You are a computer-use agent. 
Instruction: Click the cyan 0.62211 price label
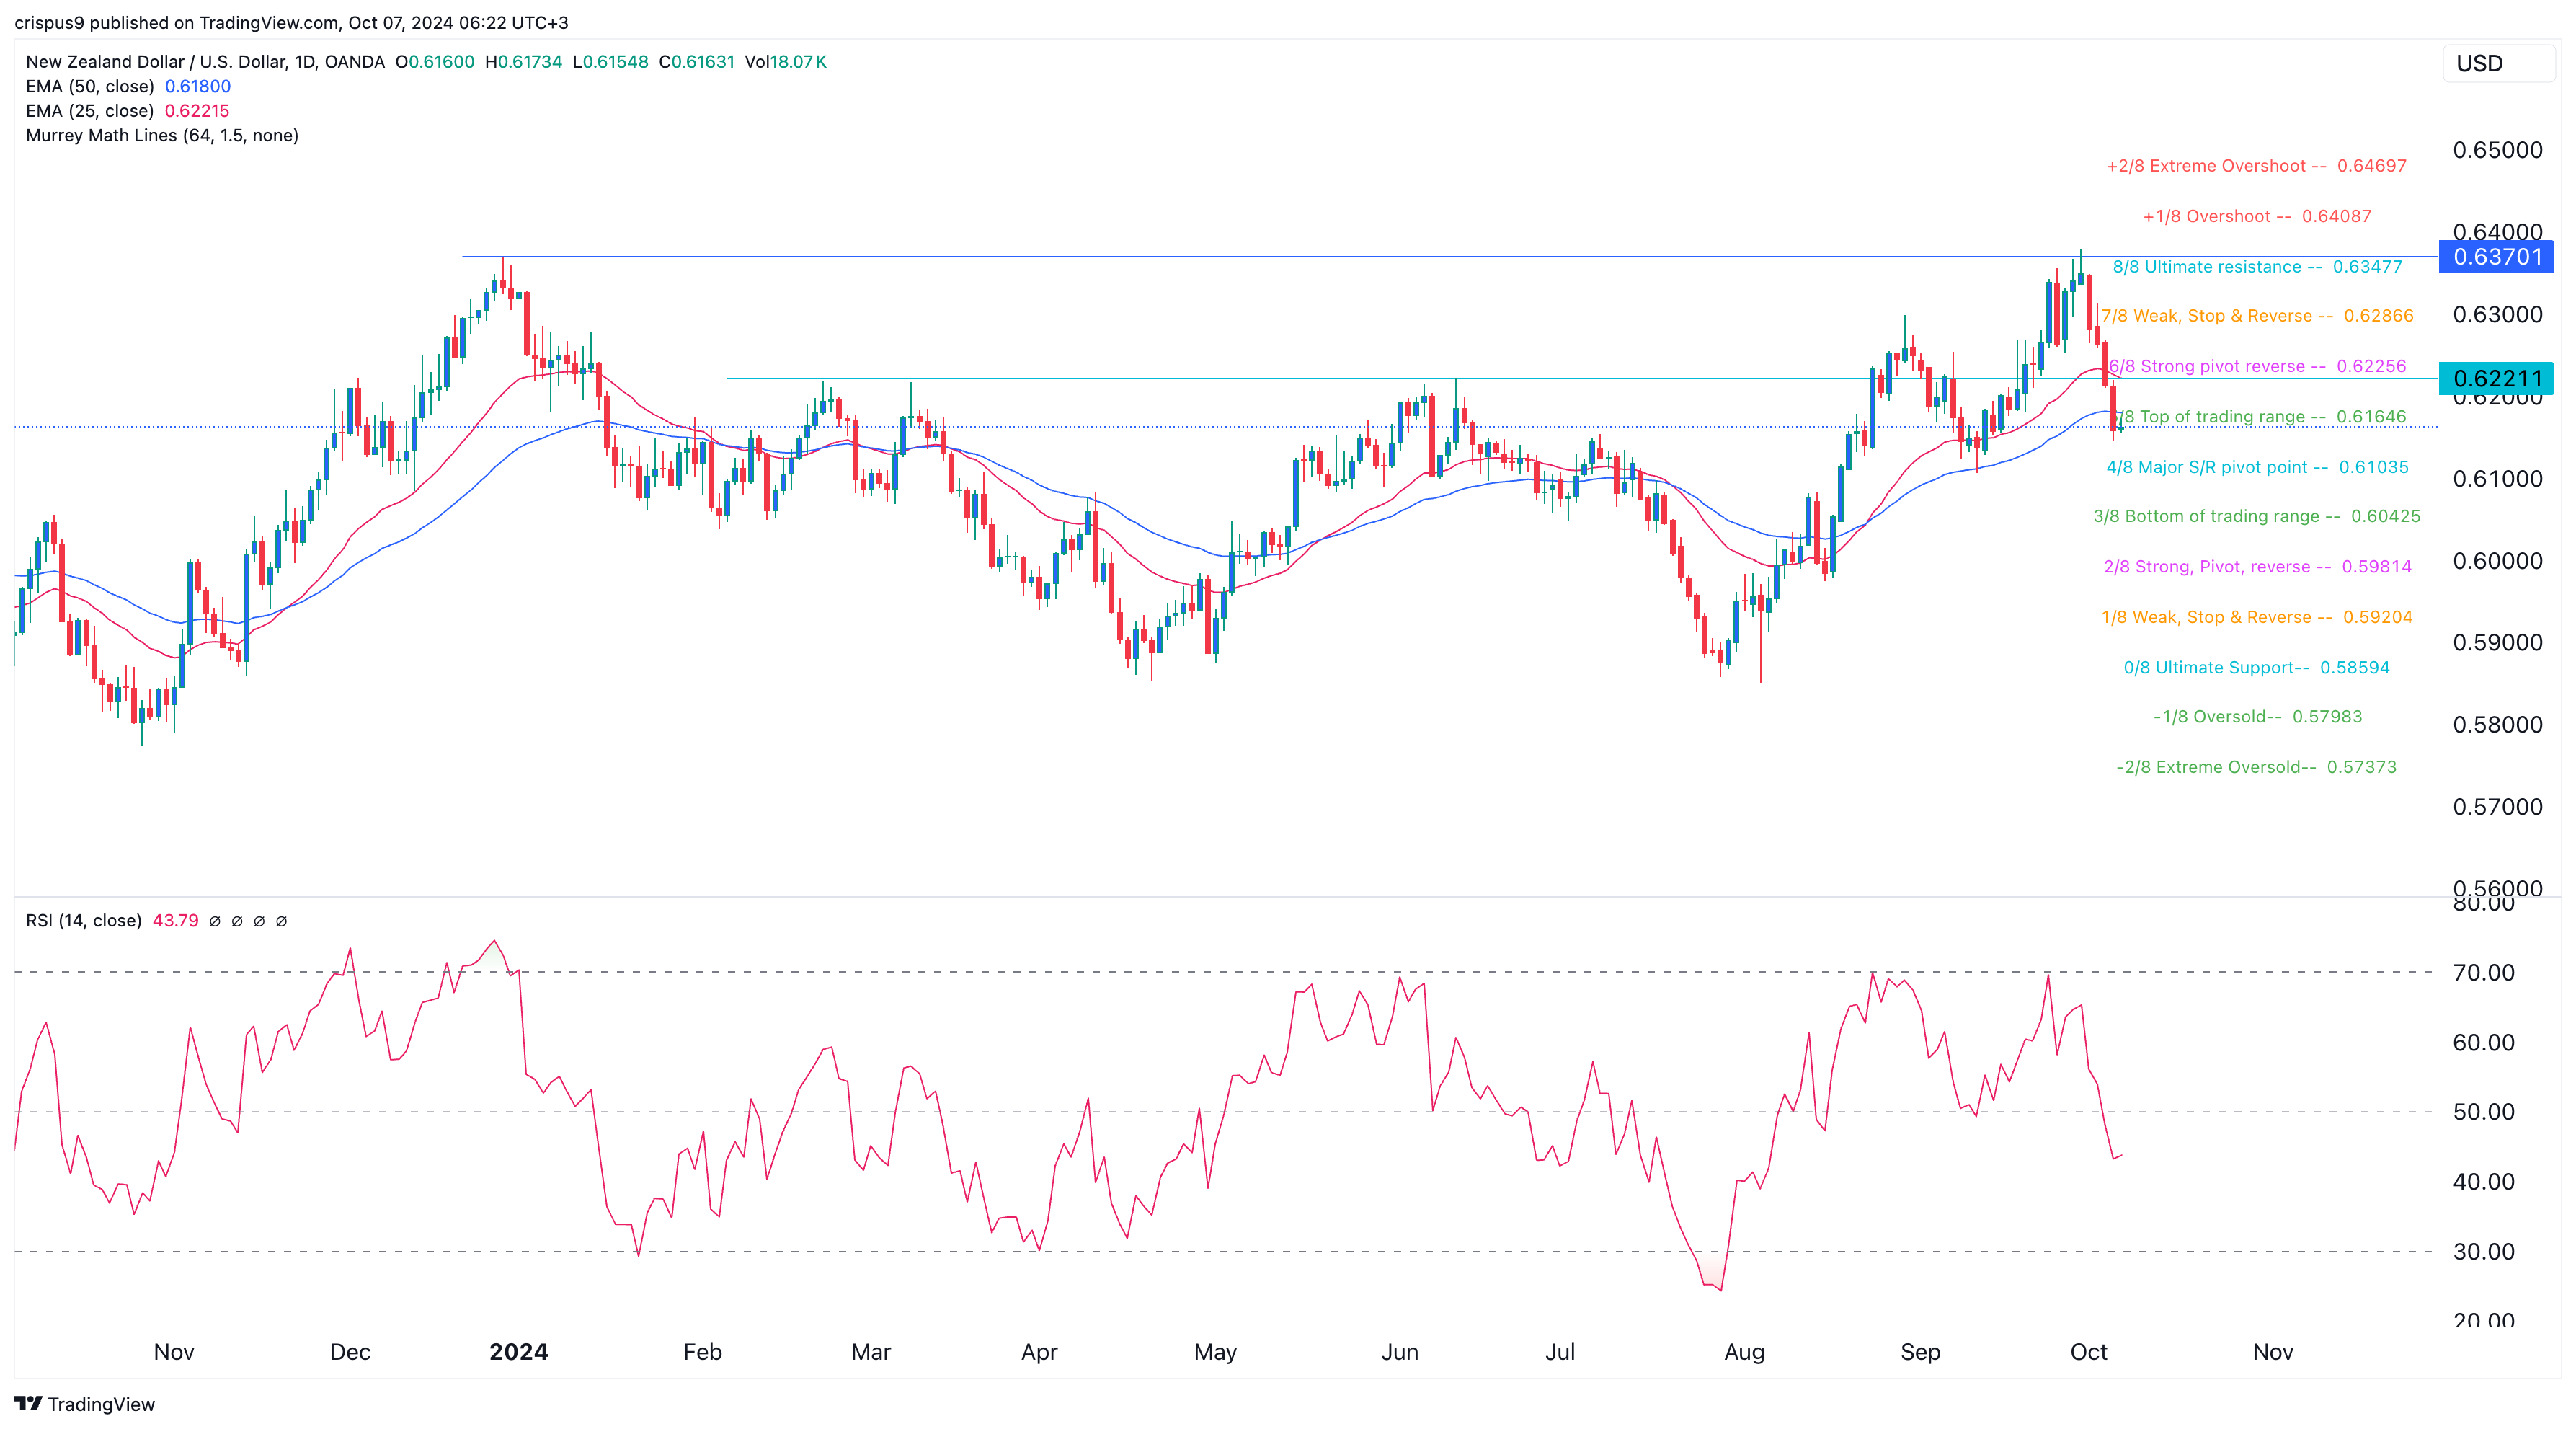tap(2497, 378)
